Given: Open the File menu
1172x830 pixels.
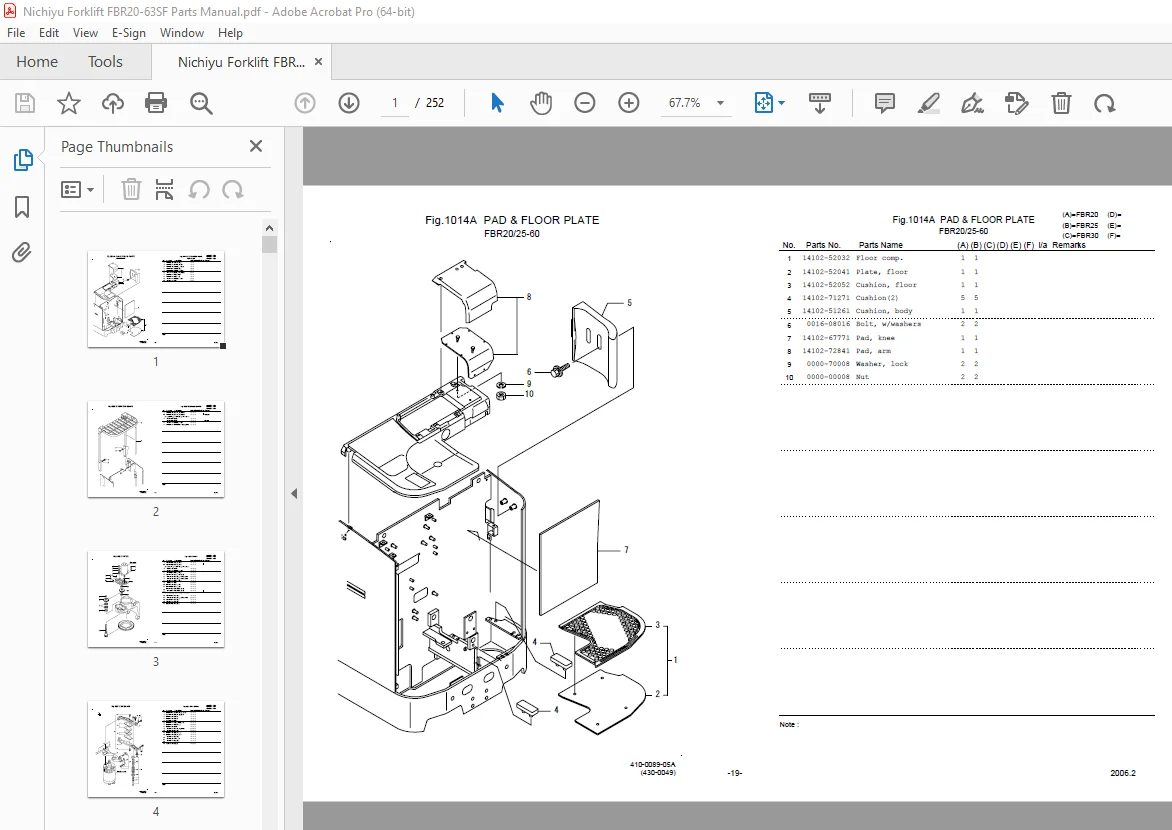Looking at the screenshot, I should (16, 33).
